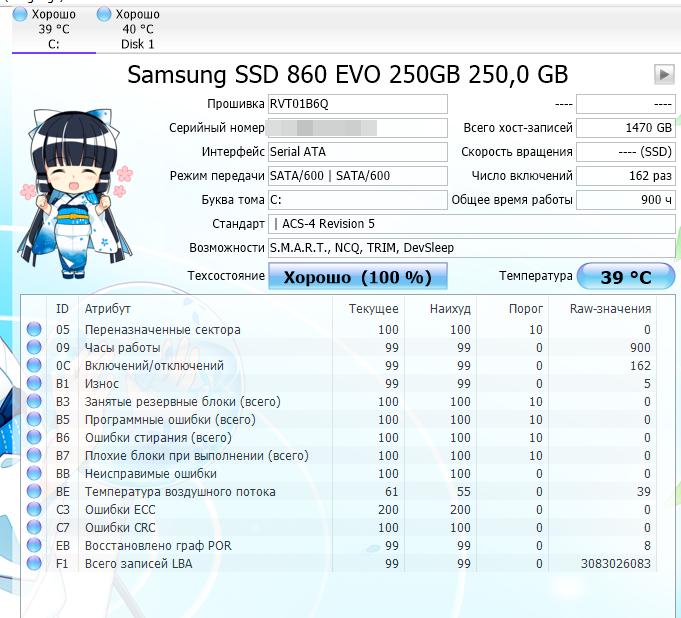Click status orb of attribute 09

34,347
